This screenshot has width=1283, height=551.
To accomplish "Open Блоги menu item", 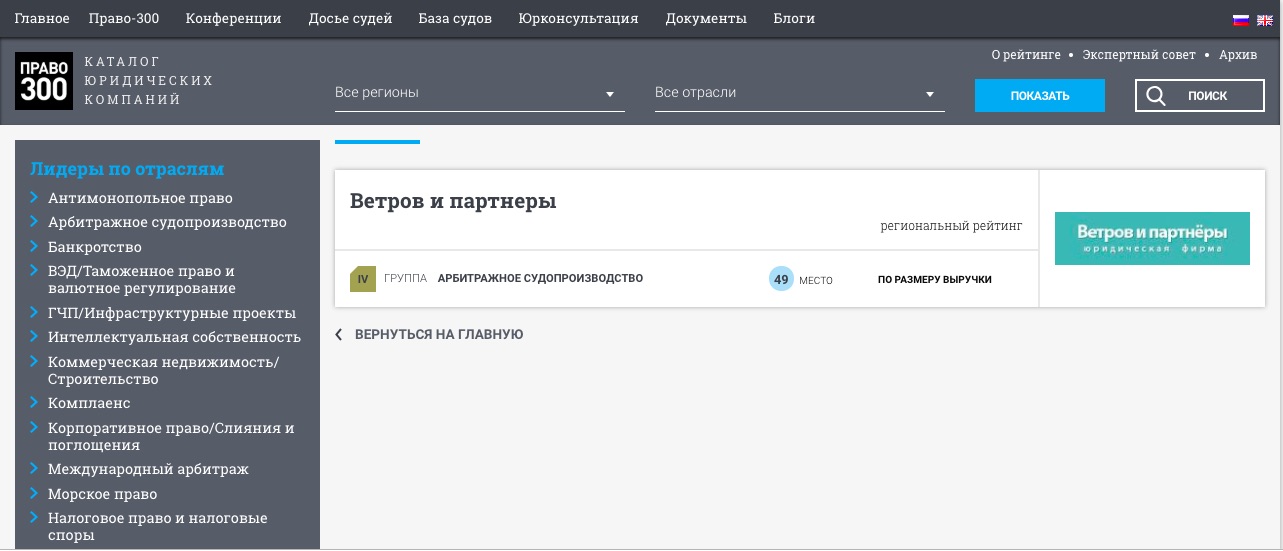I will [x=794, y=18].
